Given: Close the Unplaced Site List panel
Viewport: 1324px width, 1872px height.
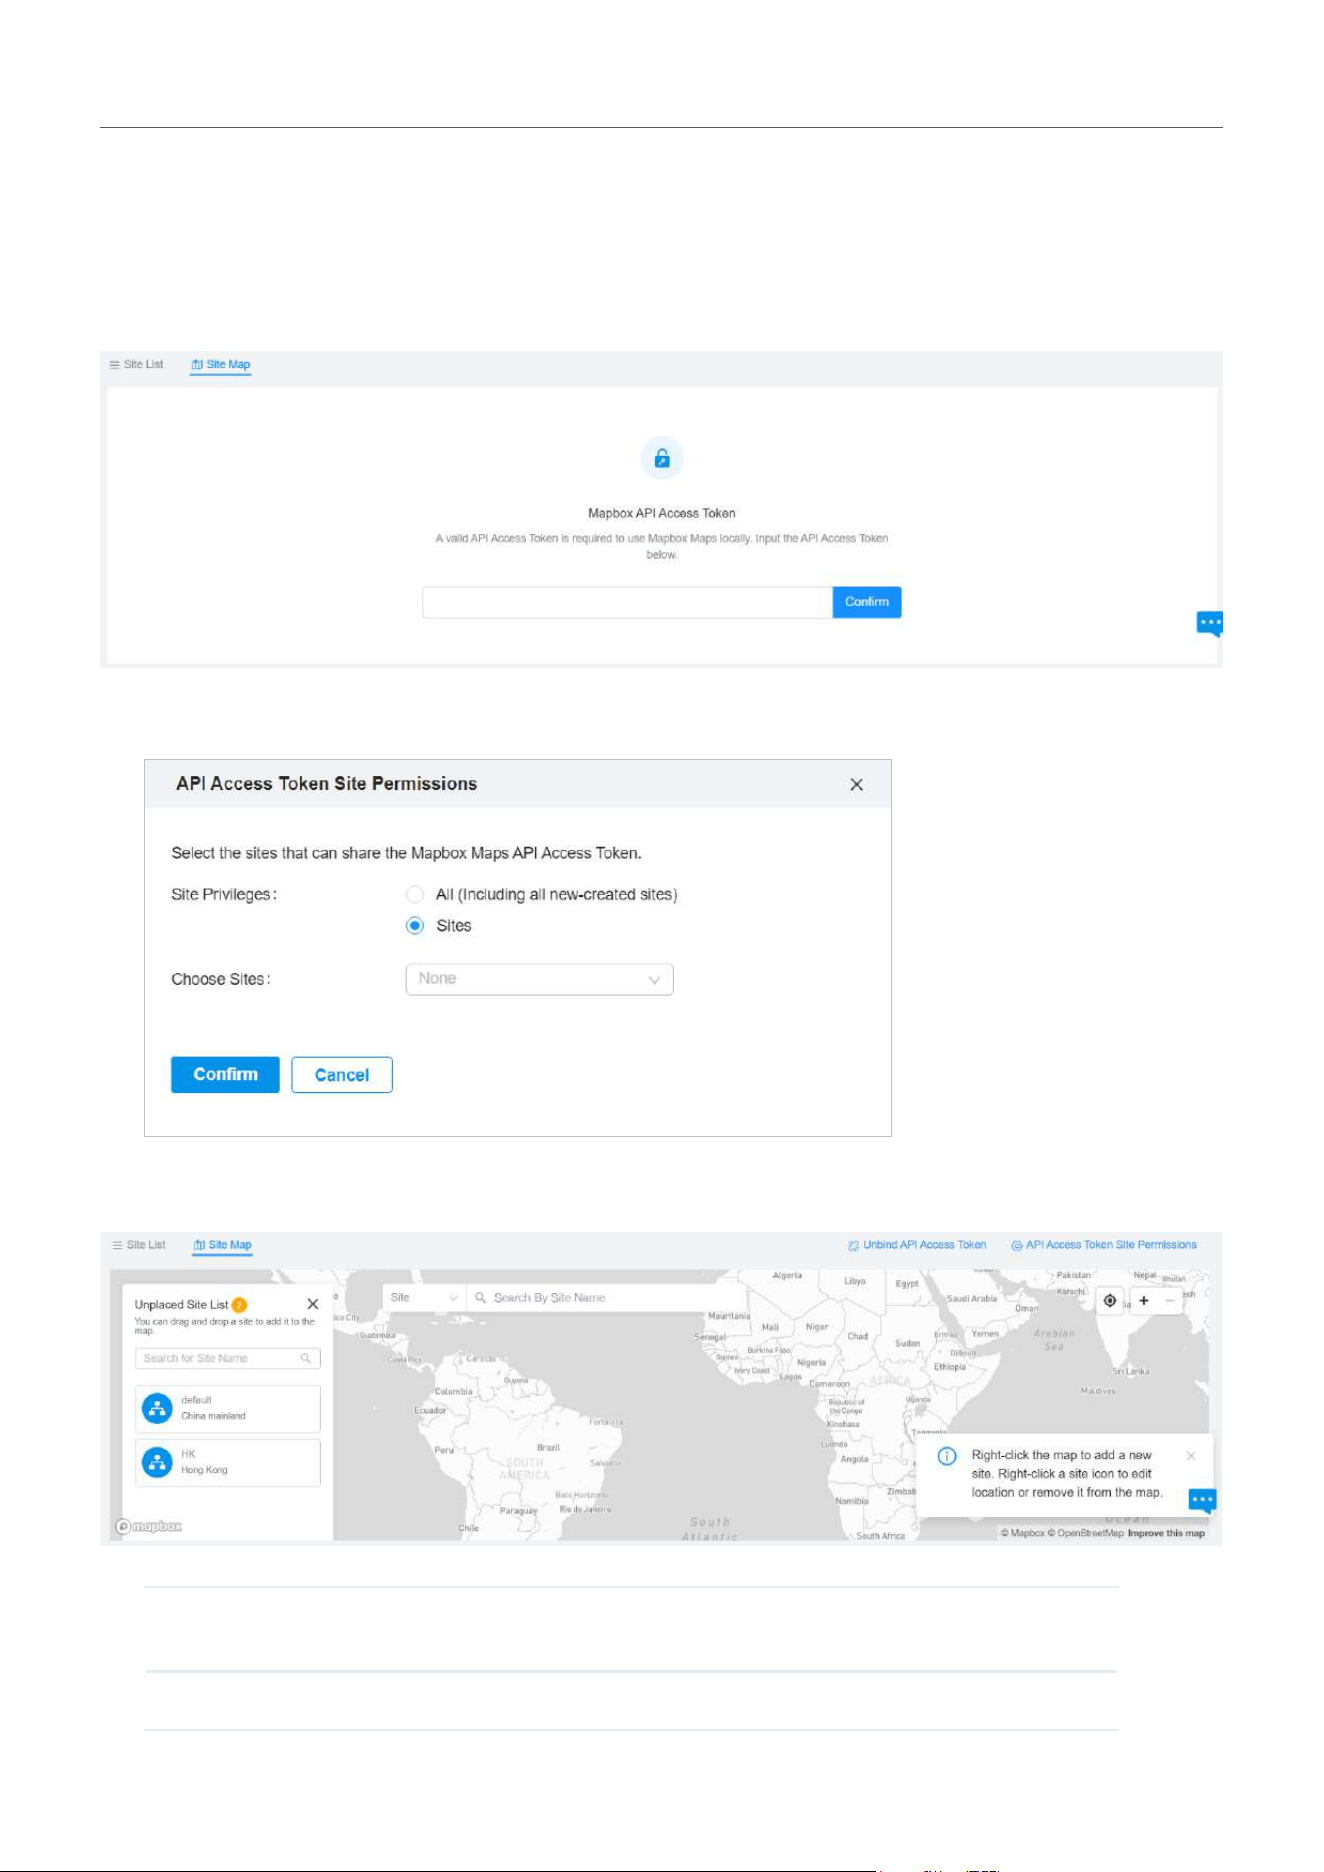Looking at the screenshot, I should tap(313, 1304).
